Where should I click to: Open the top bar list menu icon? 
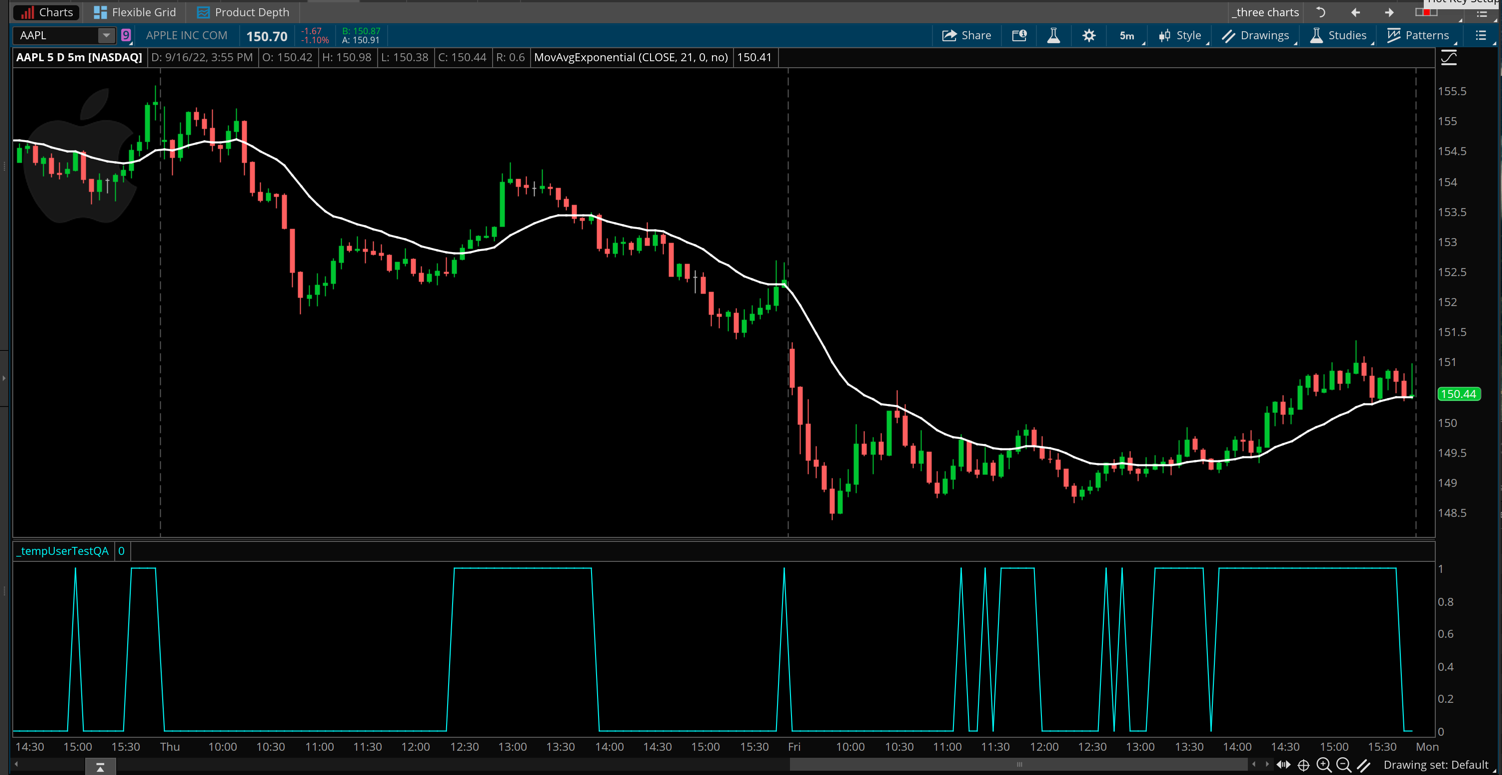[1481, 12]
